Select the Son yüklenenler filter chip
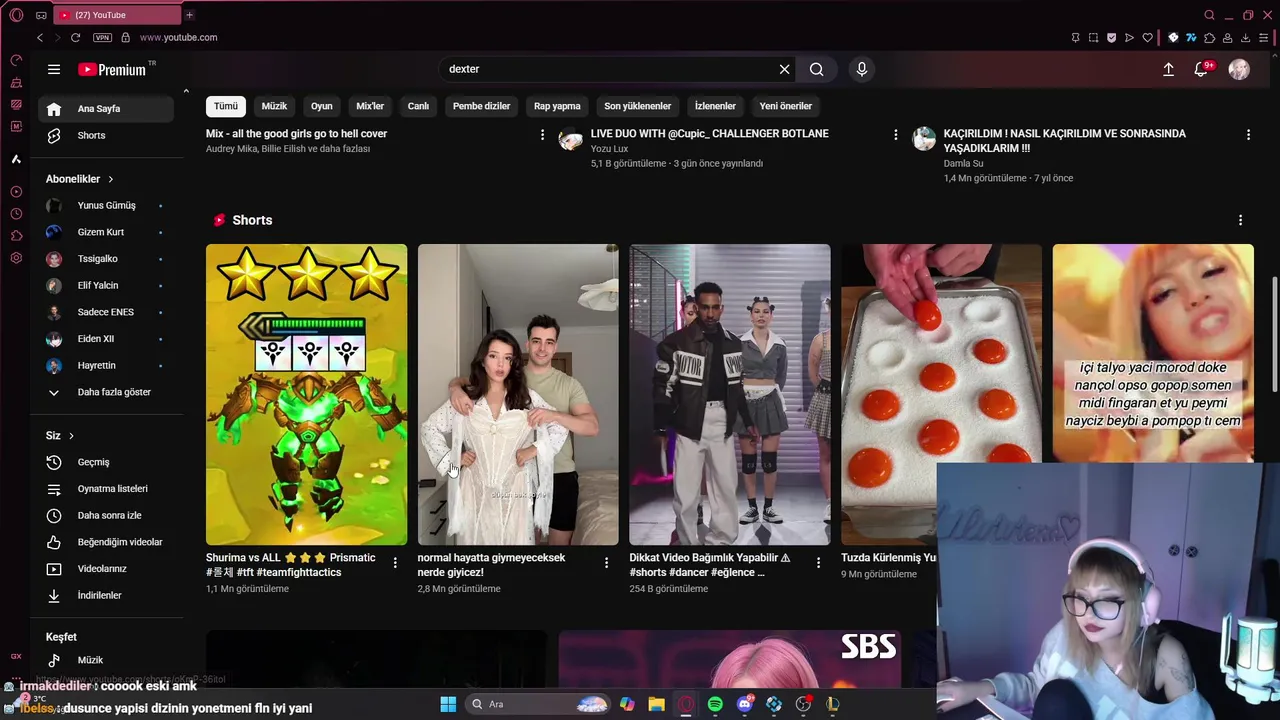 637,106
